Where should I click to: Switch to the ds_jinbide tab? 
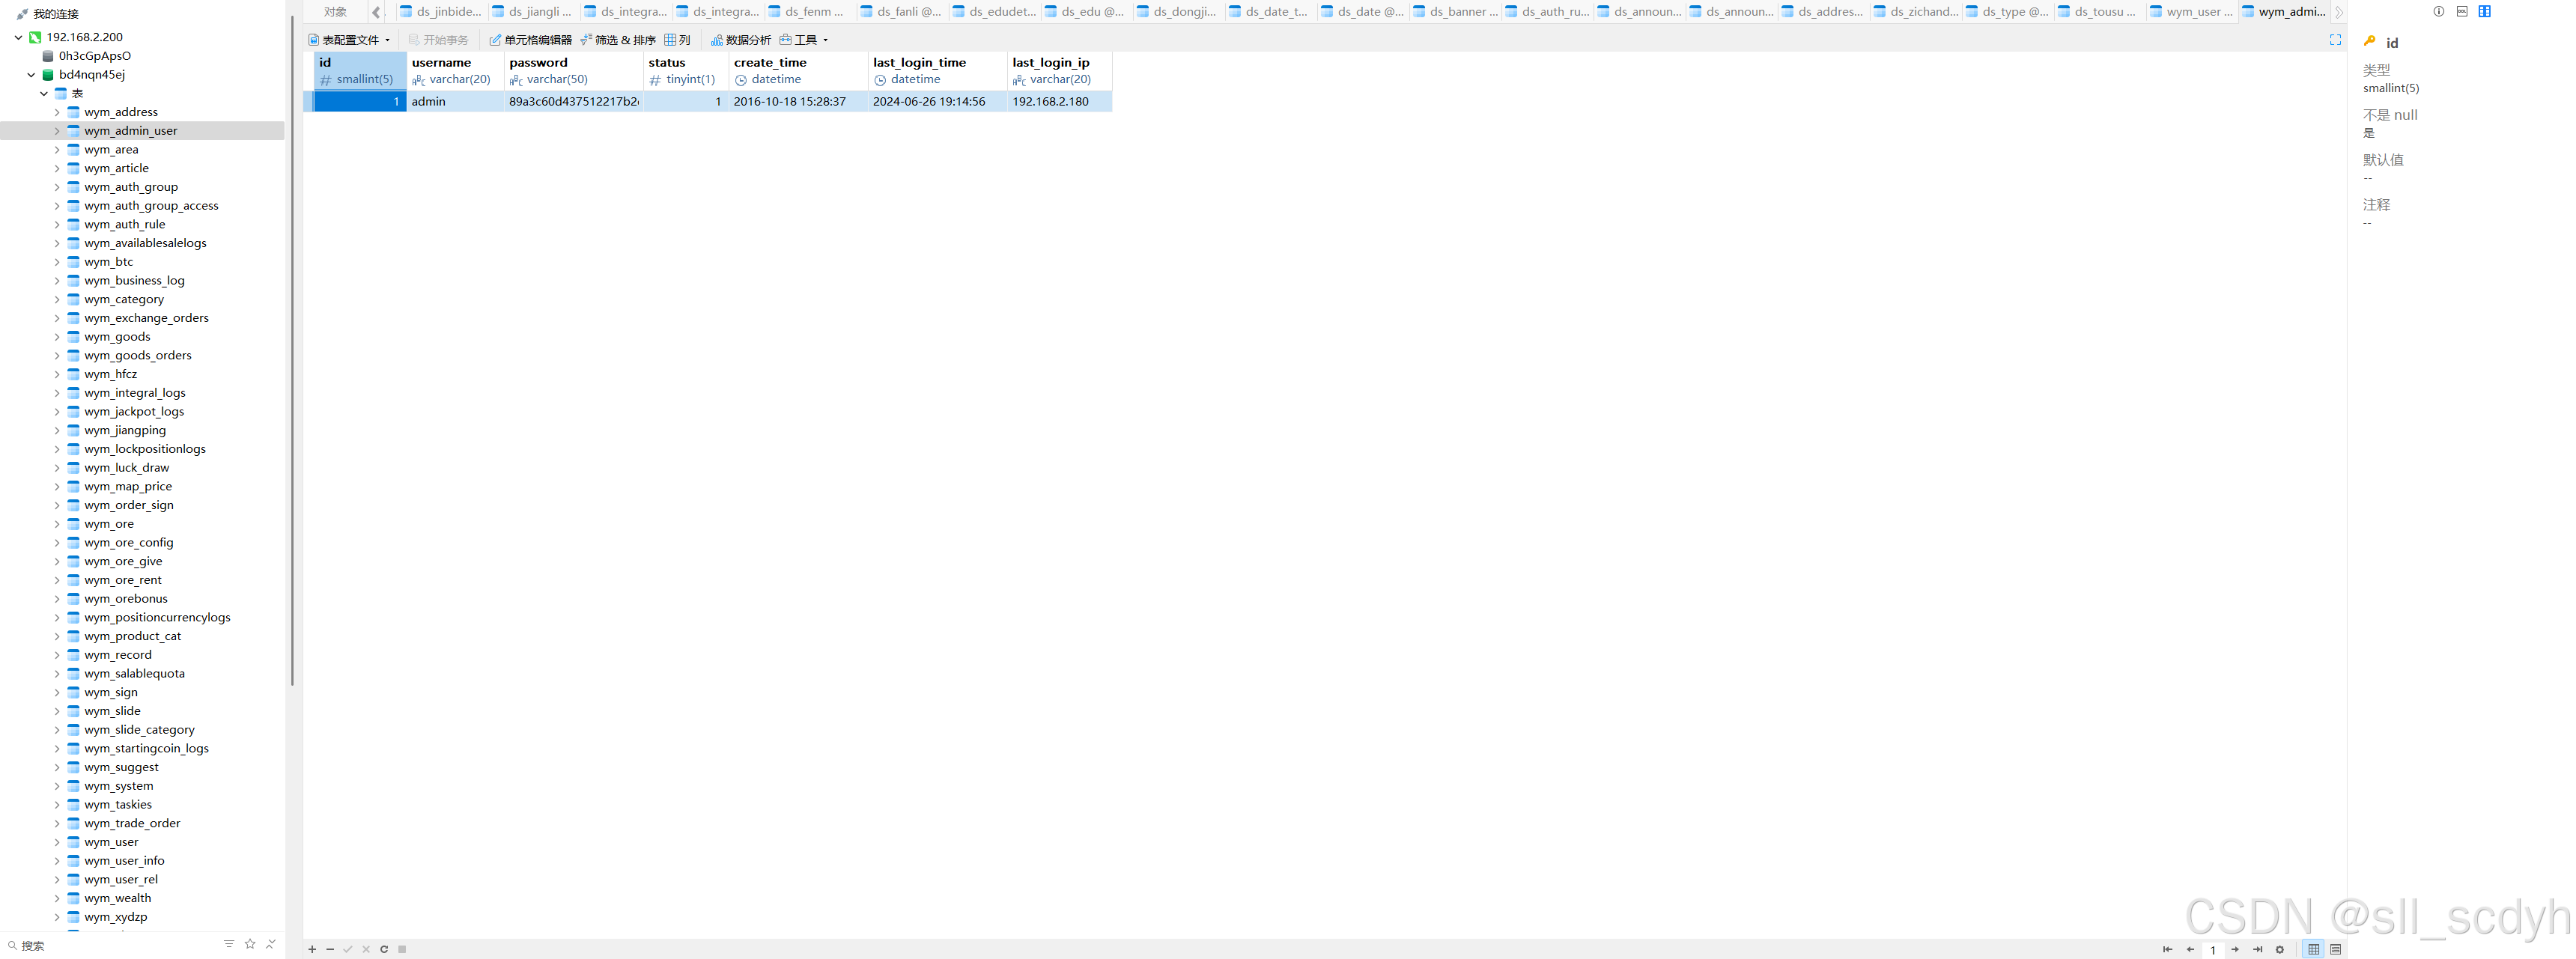click(441, 12)
